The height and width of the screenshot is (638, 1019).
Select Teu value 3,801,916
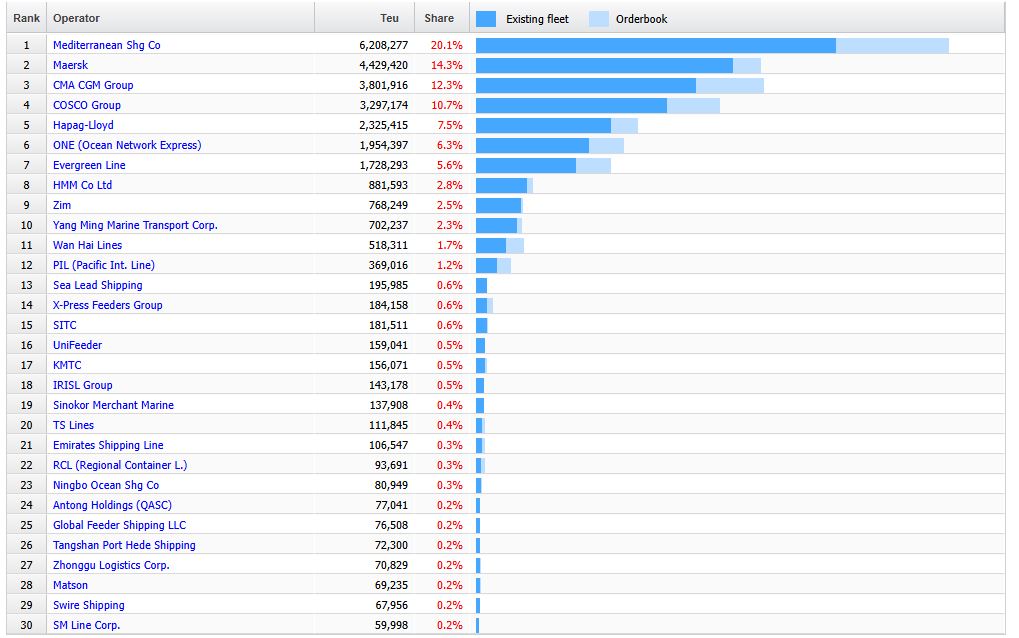click(383, 85)
